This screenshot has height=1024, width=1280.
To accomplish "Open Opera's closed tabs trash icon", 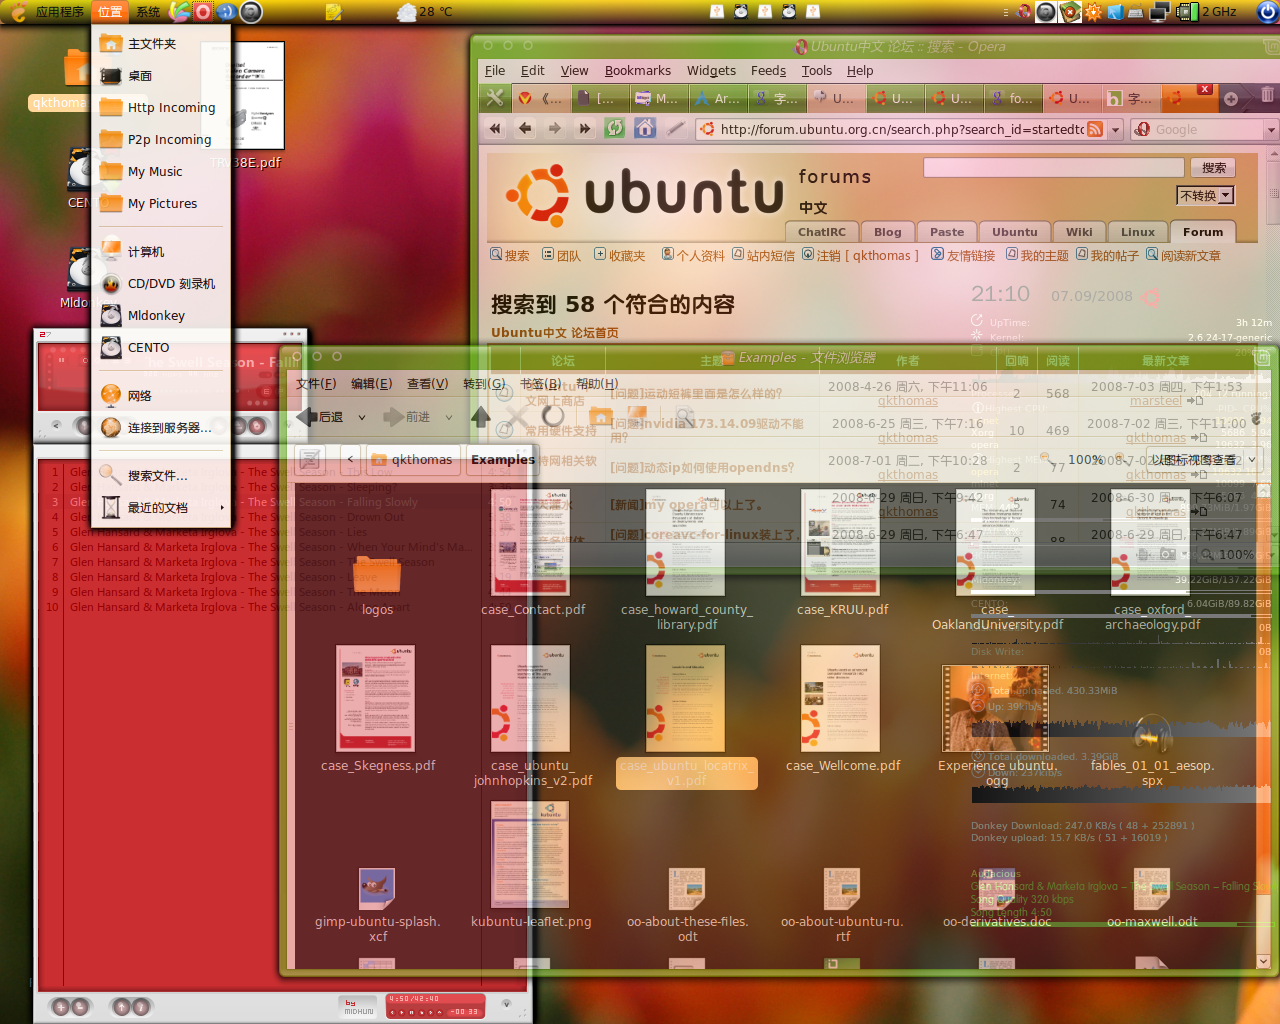I will (x=1267, y=96).
